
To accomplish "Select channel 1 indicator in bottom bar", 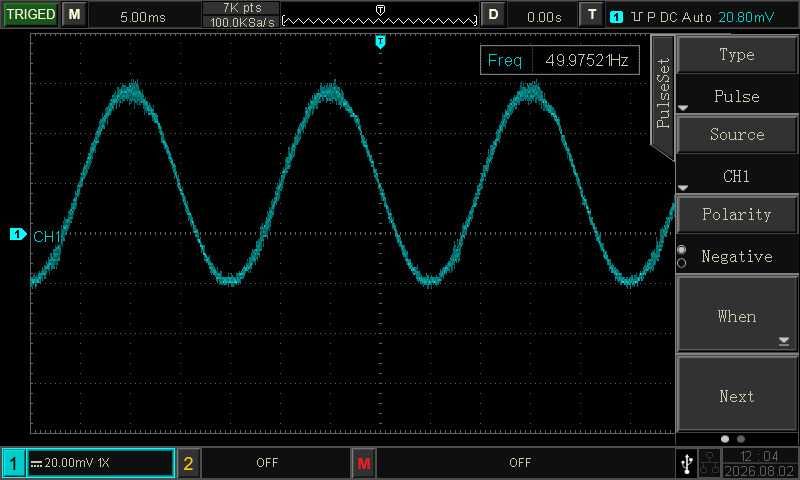I will tap(13, 463).
